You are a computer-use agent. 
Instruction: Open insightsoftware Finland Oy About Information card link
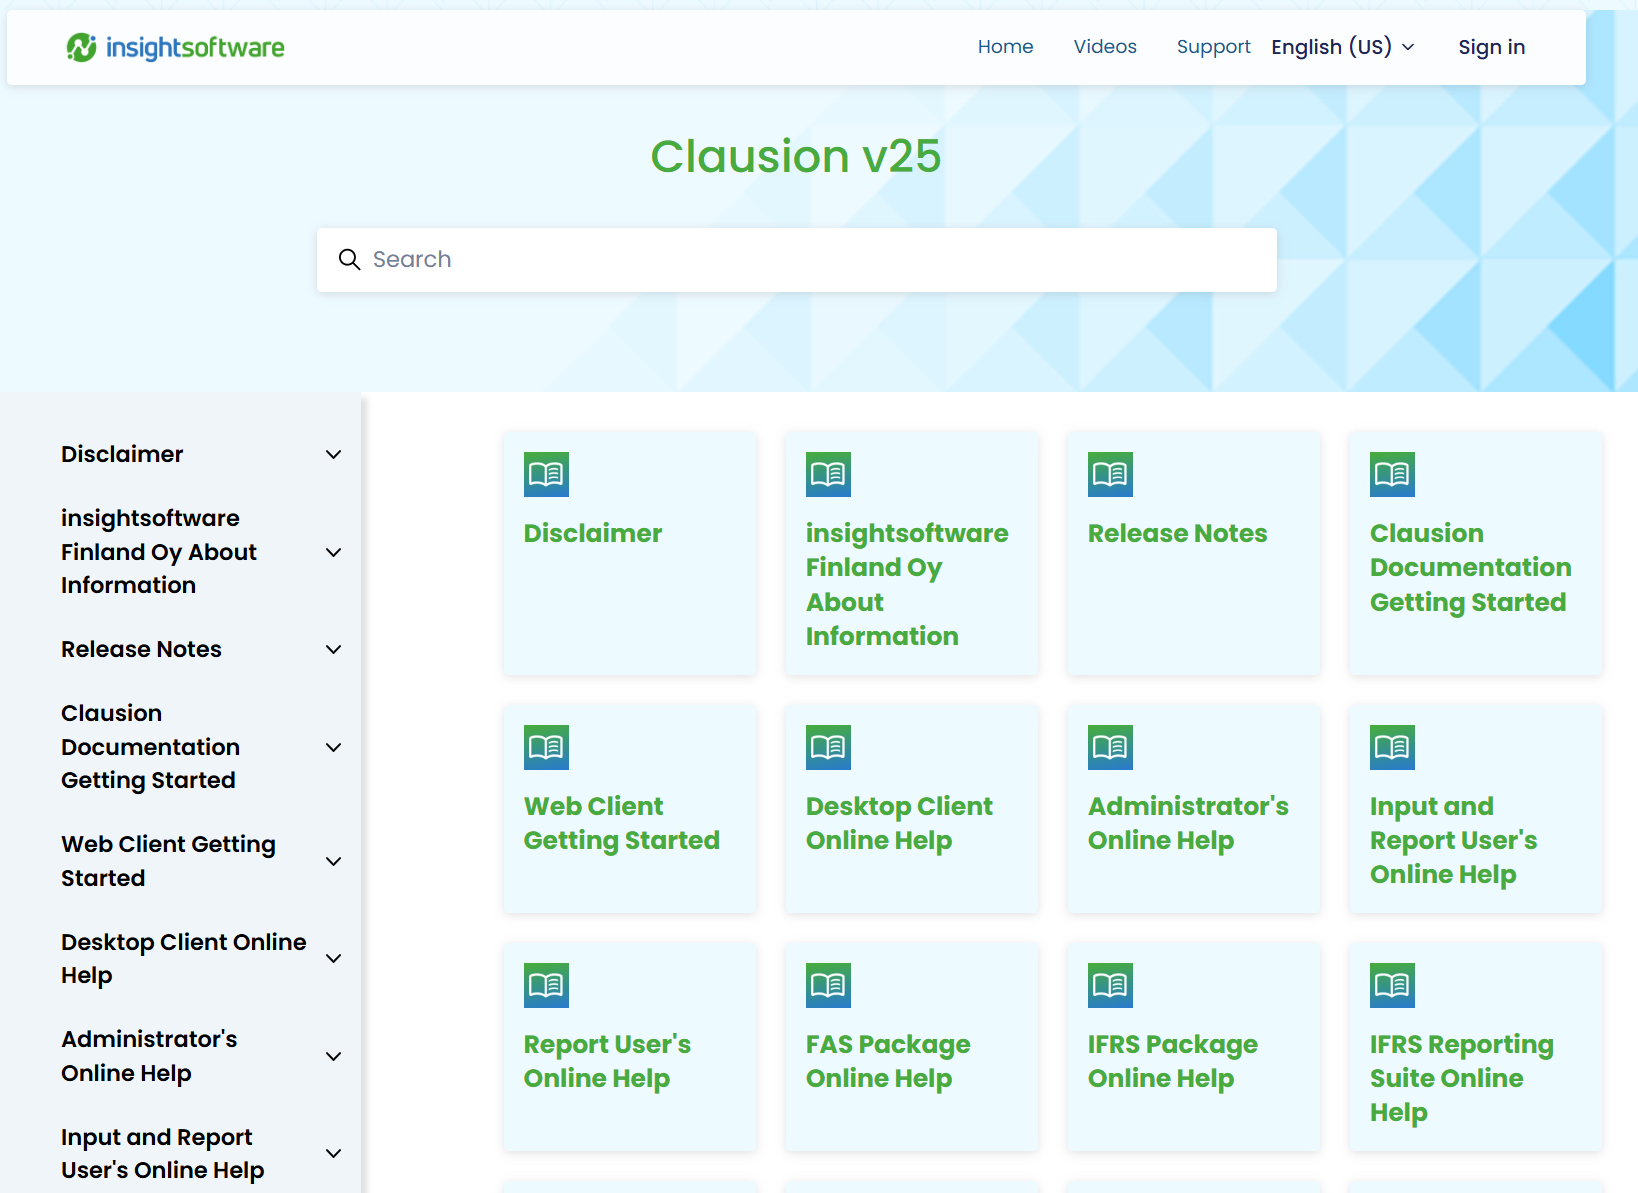(x=907, y=584)
